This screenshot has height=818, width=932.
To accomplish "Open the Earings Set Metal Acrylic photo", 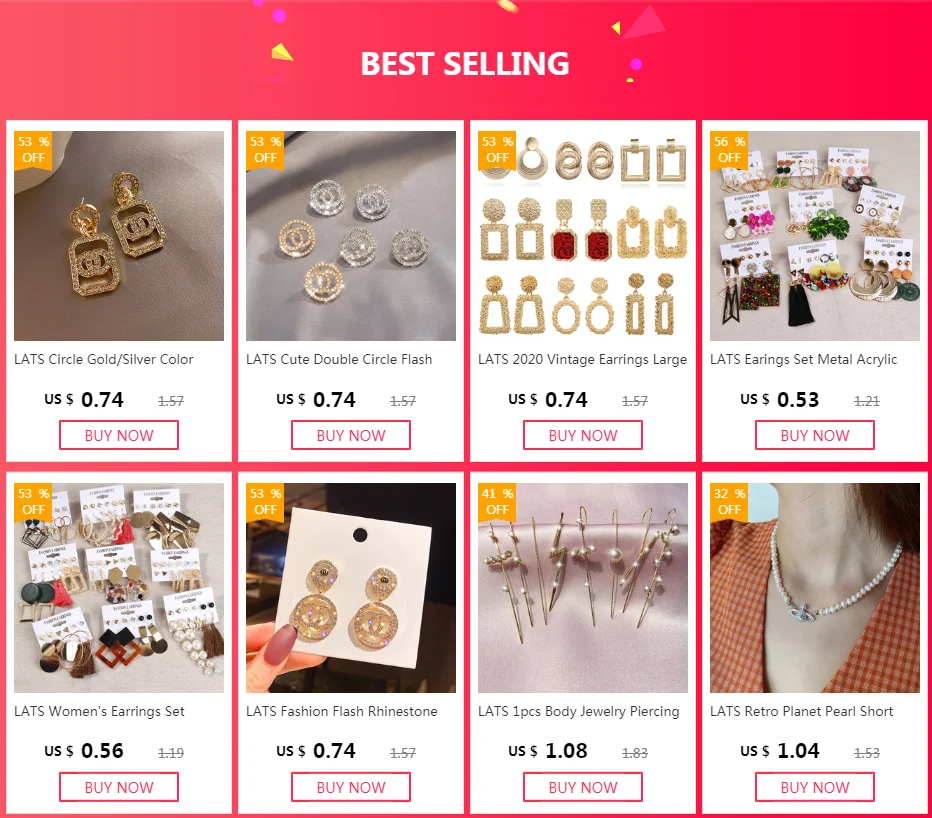I will click(815, 236).
